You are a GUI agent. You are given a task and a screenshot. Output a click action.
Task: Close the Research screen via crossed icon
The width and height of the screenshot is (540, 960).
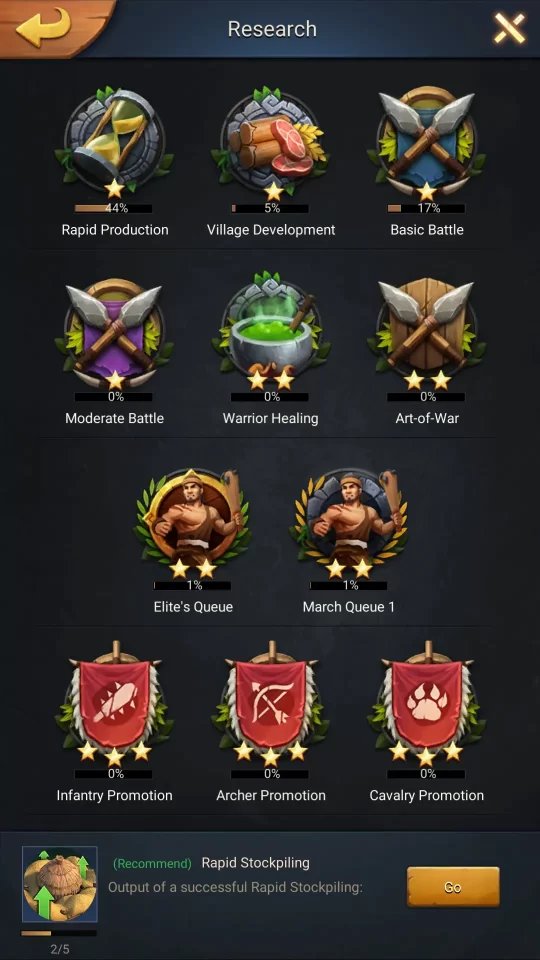(509, 28)
